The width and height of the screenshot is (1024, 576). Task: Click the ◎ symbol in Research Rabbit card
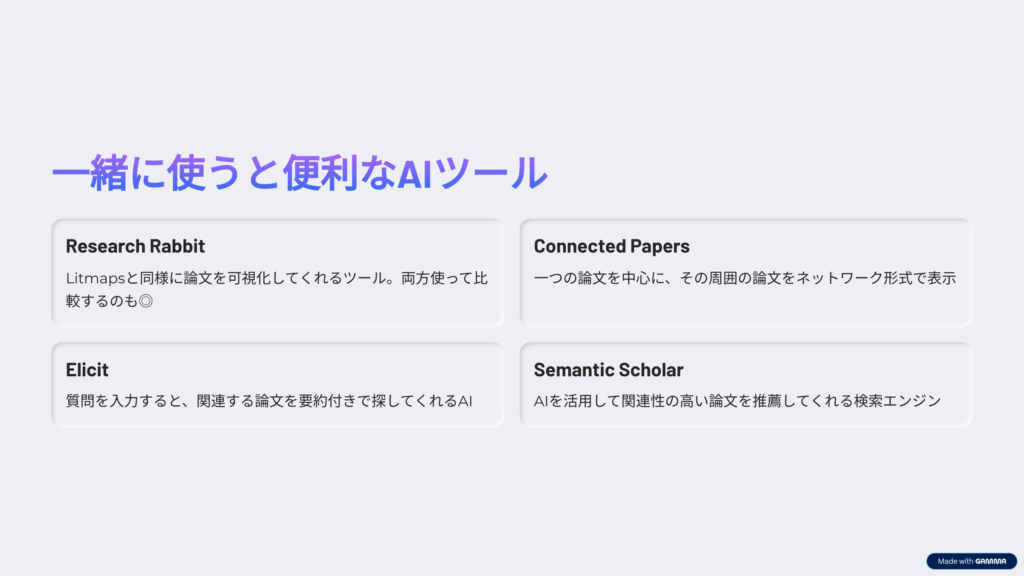pyautogui.click(x=146, y=301)
